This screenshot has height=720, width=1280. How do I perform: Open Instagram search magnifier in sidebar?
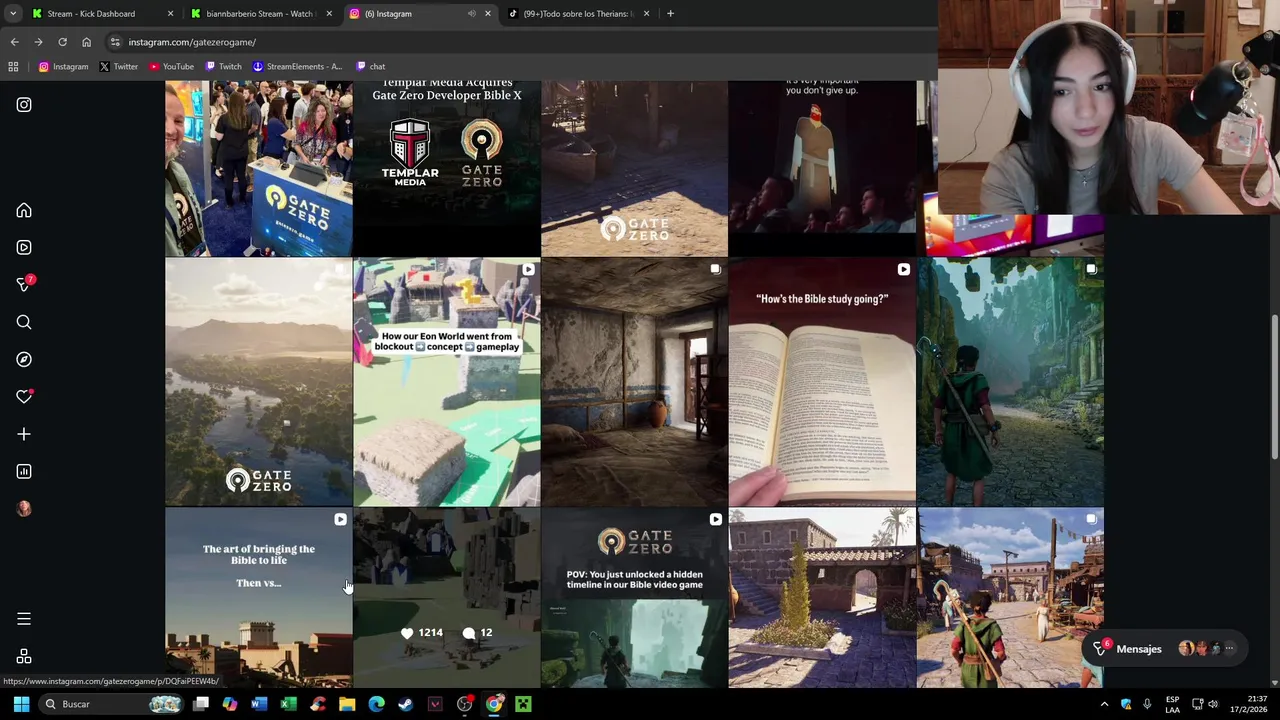point(24,322)
